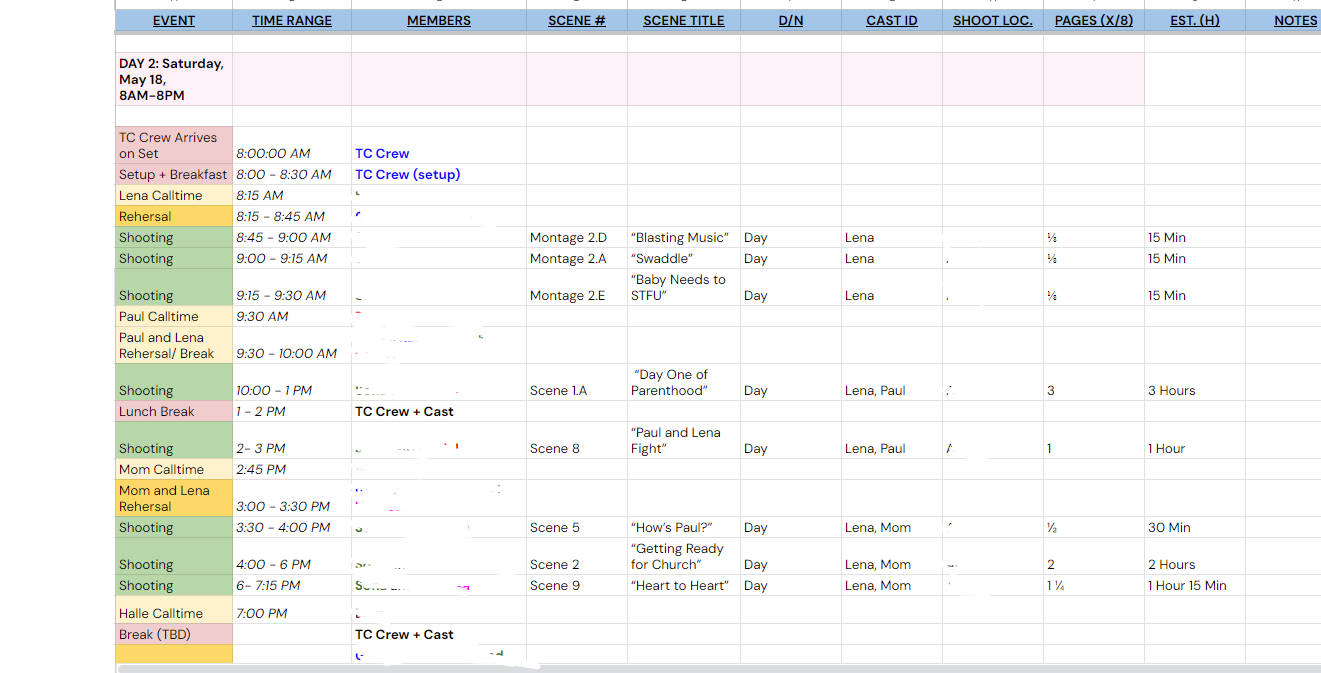Select the EVENT column header

174,20
